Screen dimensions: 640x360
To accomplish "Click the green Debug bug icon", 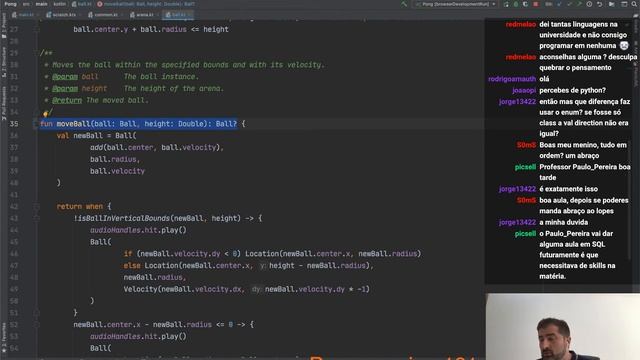I will pyautogui.click(x=516, y=4).
